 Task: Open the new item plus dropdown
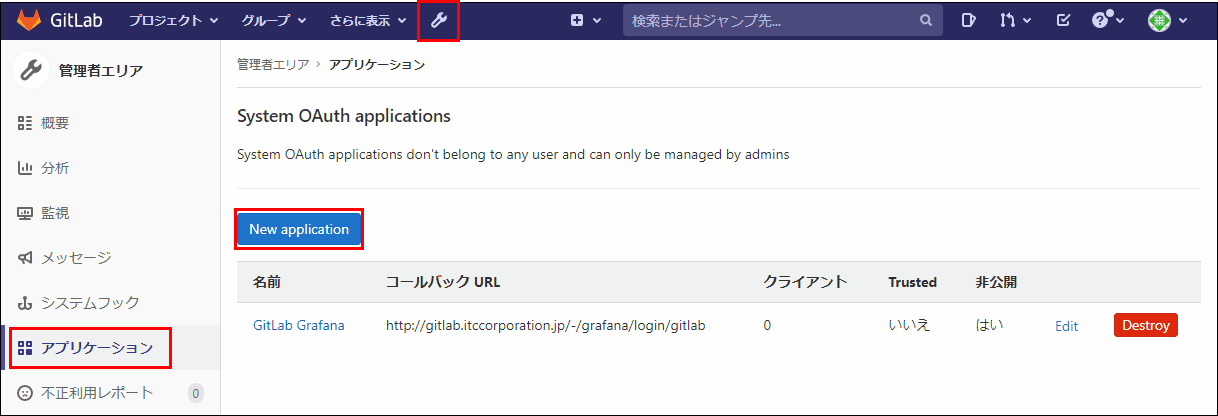(585, 20)
